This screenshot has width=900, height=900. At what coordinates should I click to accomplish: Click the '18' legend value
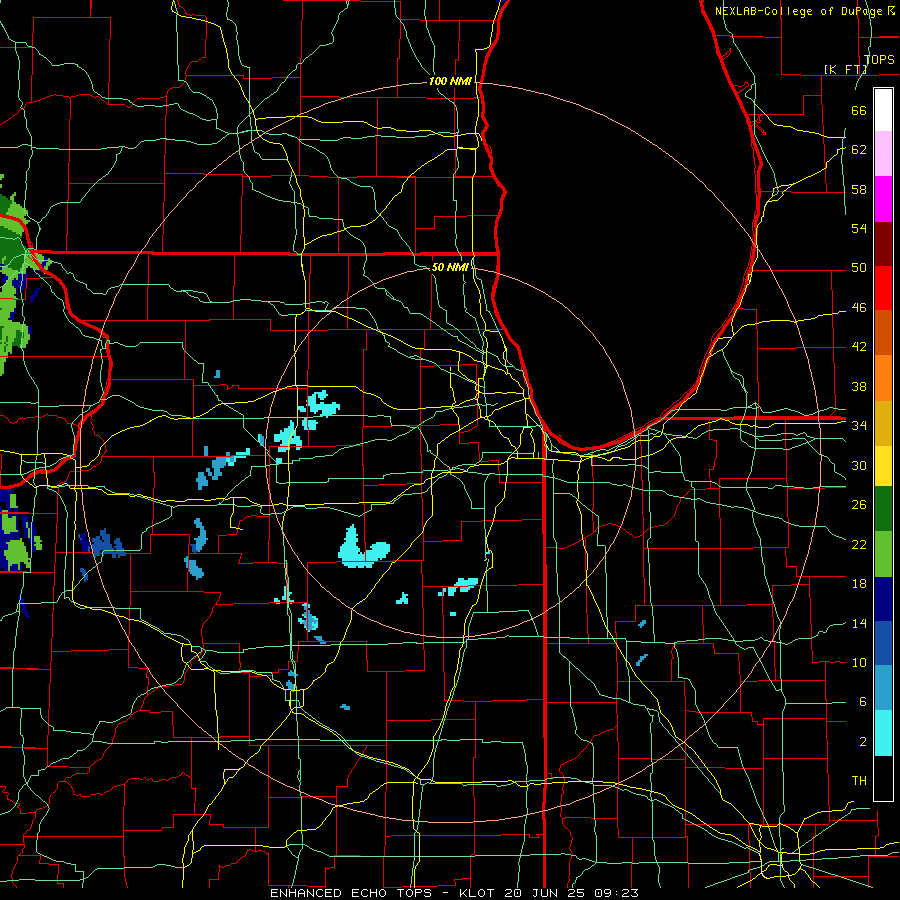click(859, 584)
